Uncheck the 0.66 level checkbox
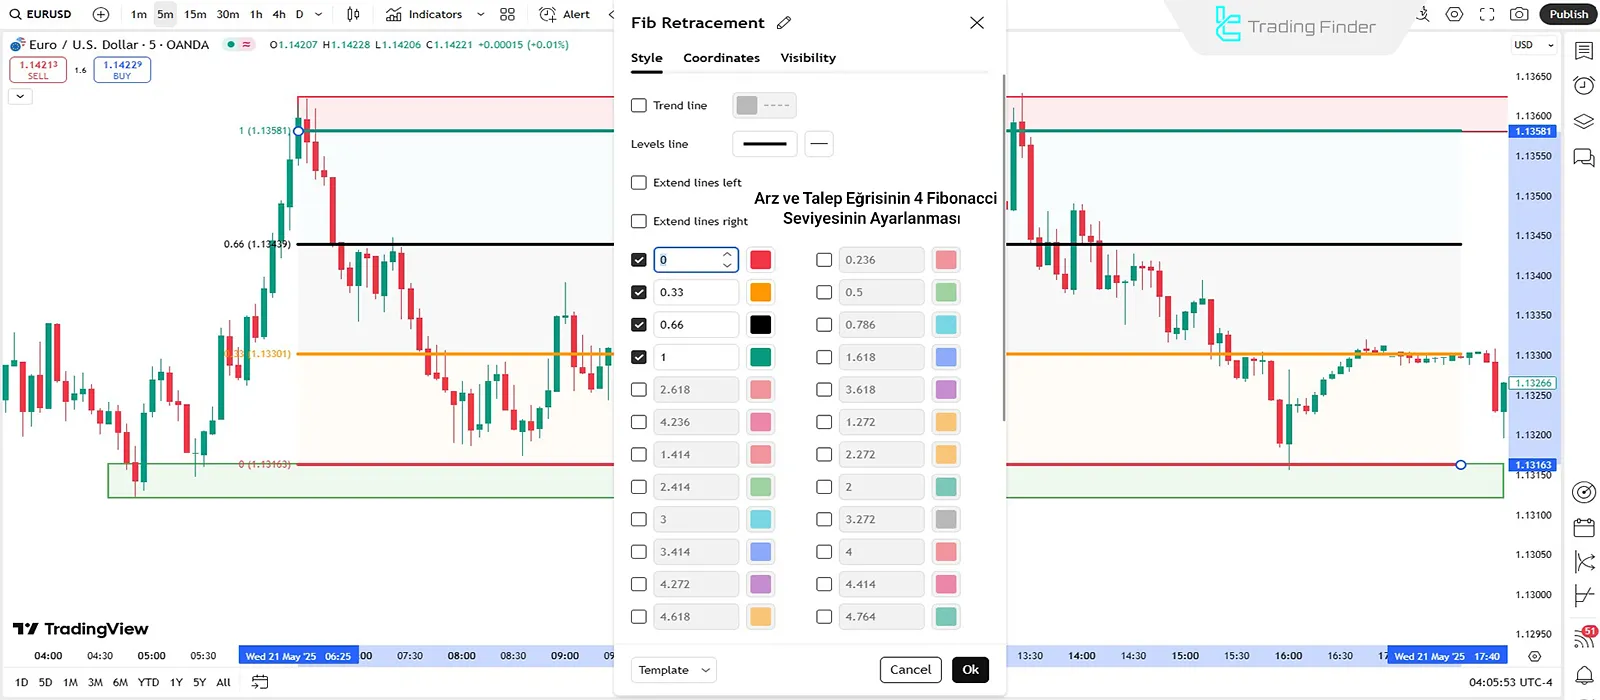1600x700 pixels. 639,325
